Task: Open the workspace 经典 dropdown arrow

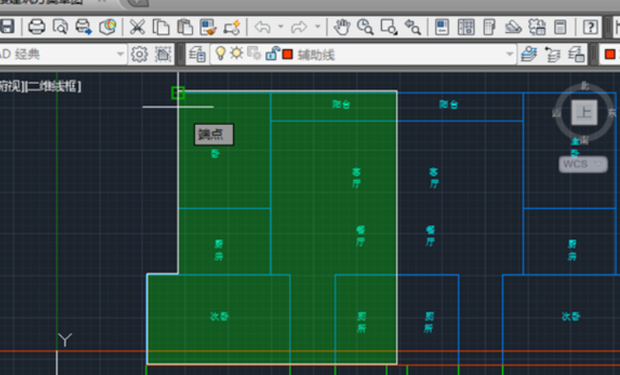Action: coord(120,54)
